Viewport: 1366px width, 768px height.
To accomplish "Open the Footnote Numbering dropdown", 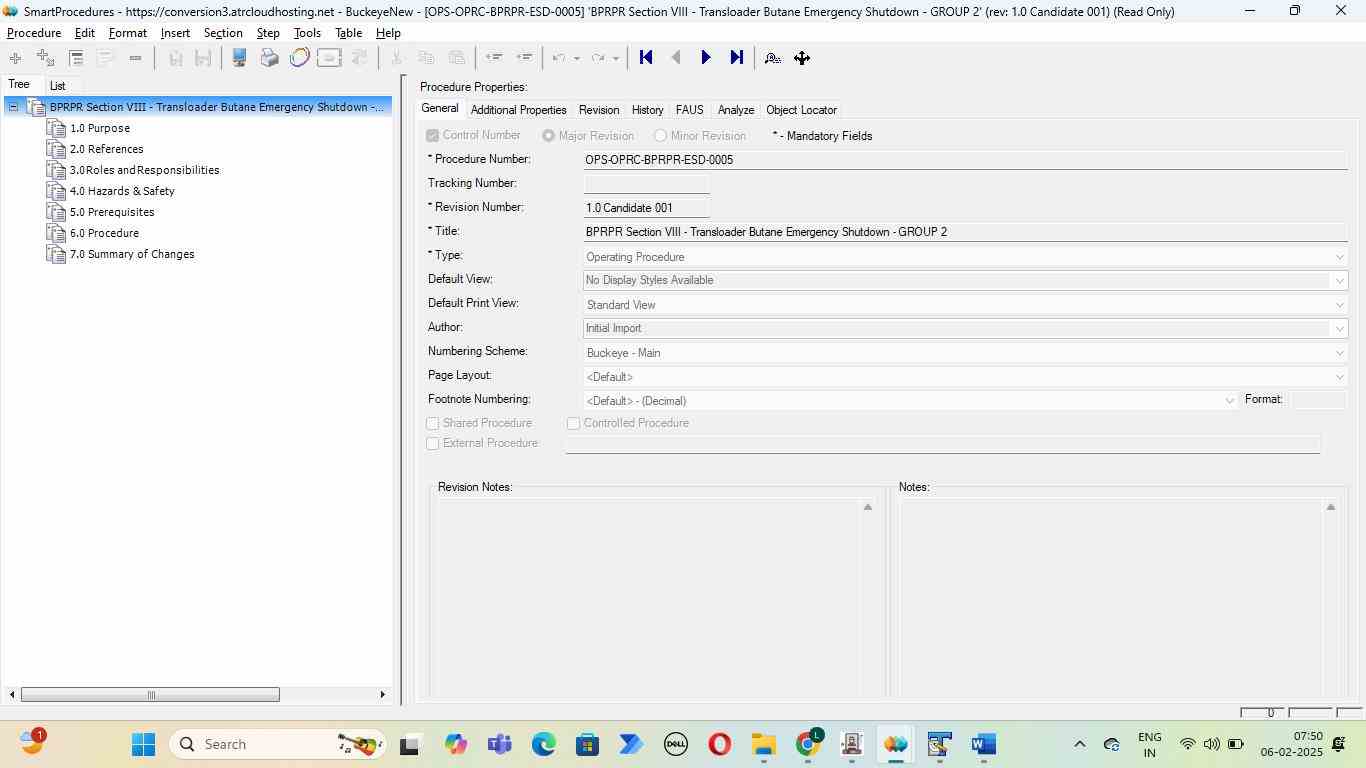I will point(1230,401).
